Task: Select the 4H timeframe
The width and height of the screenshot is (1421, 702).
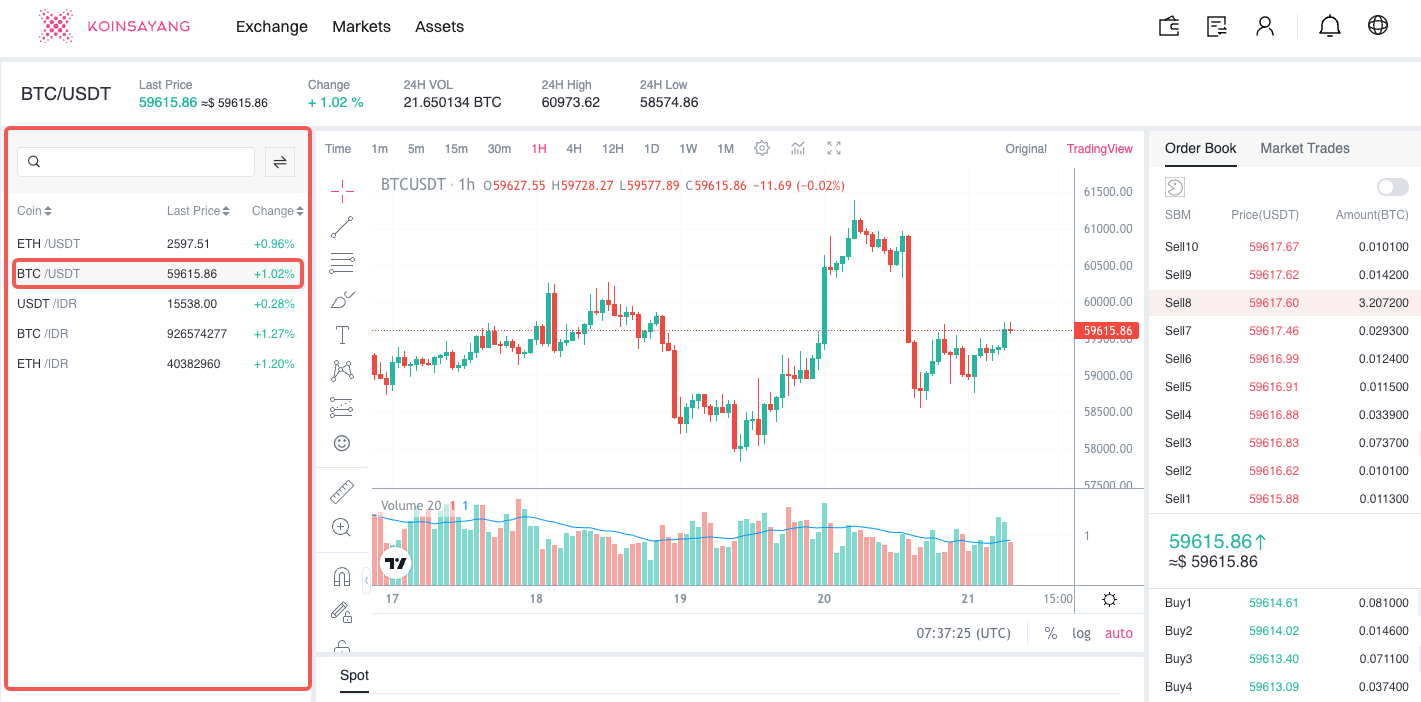Action: pyautogui.click(x=574, y=149)
